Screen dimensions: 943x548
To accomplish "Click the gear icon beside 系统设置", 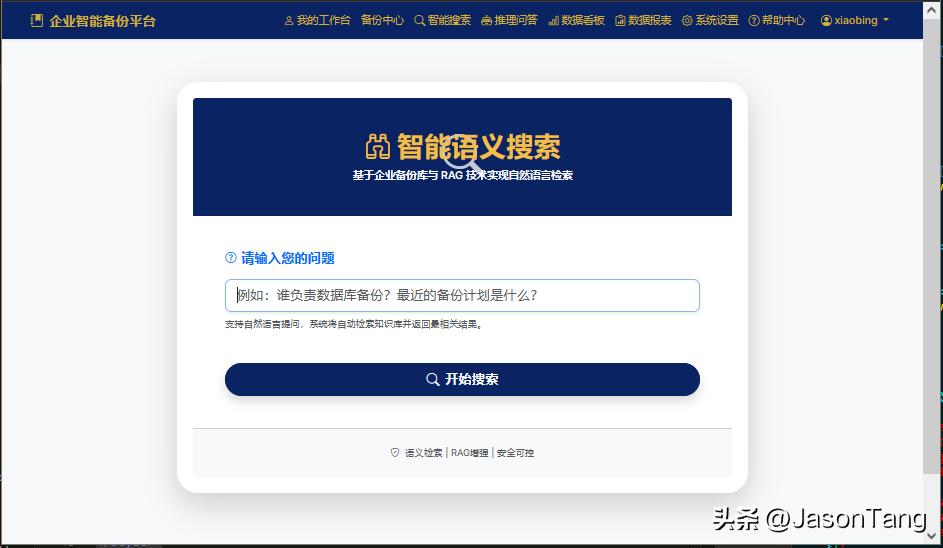I will (687, 20).
